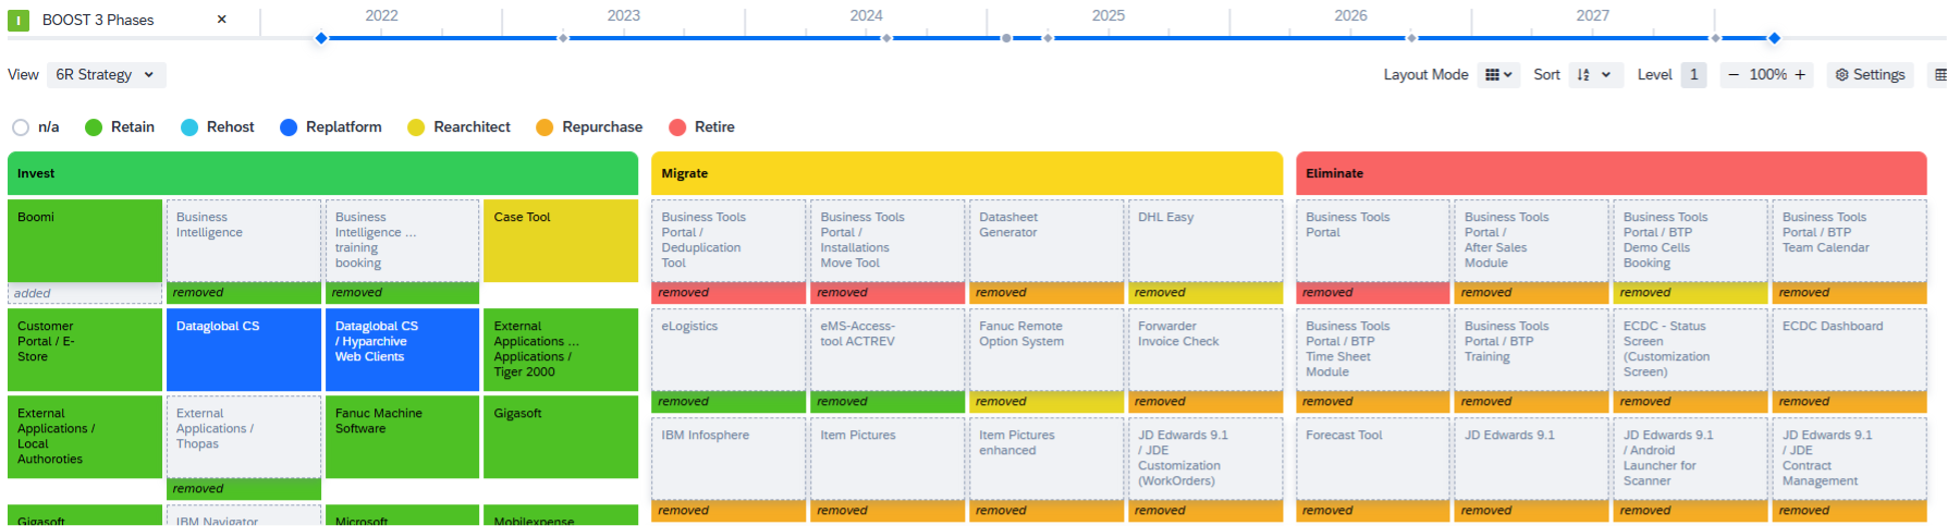
Task: Open the BTP Demo Cells Booking card
Action: click(1690, 241)
